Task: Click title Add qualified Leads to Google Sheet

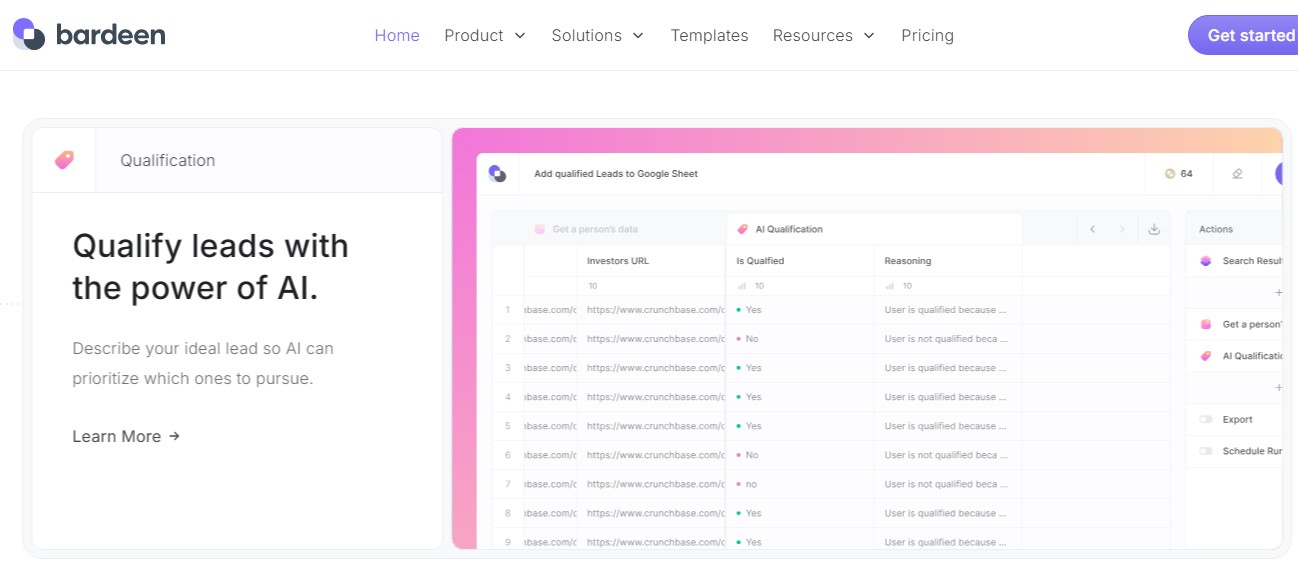Action: (616, 174)
